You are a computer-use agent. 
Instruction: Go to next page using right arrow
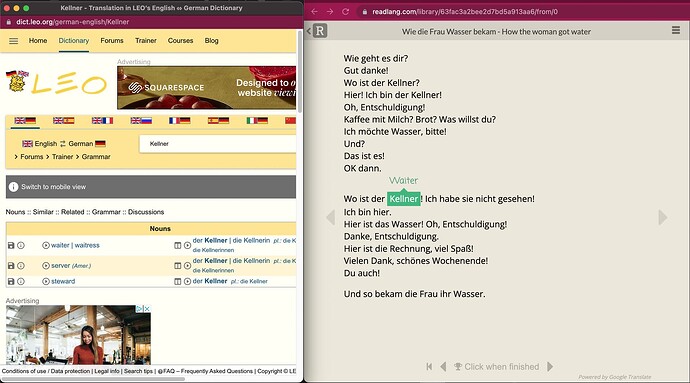(x=662, y=217)
